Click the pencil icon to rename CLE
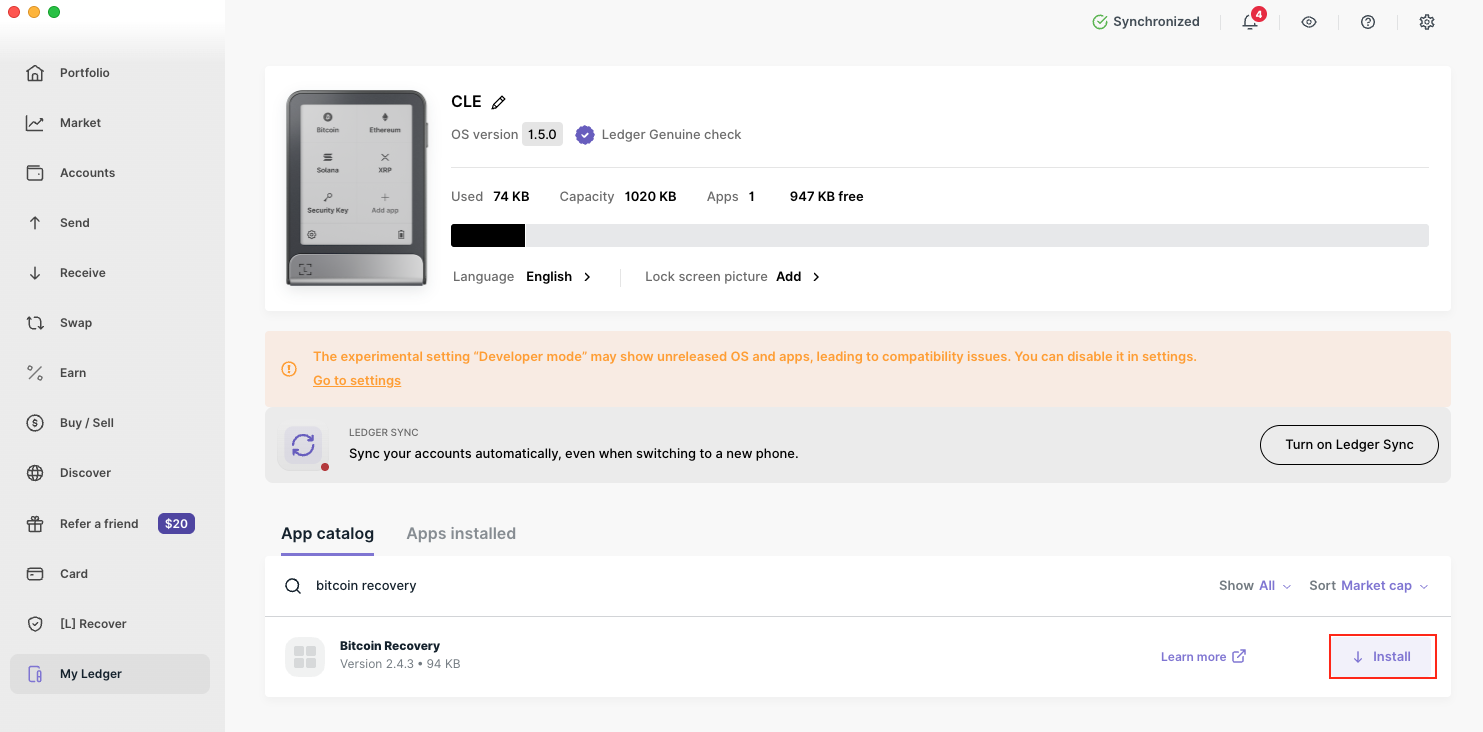This screenshot has width=1483, height=732. (499, 102)
